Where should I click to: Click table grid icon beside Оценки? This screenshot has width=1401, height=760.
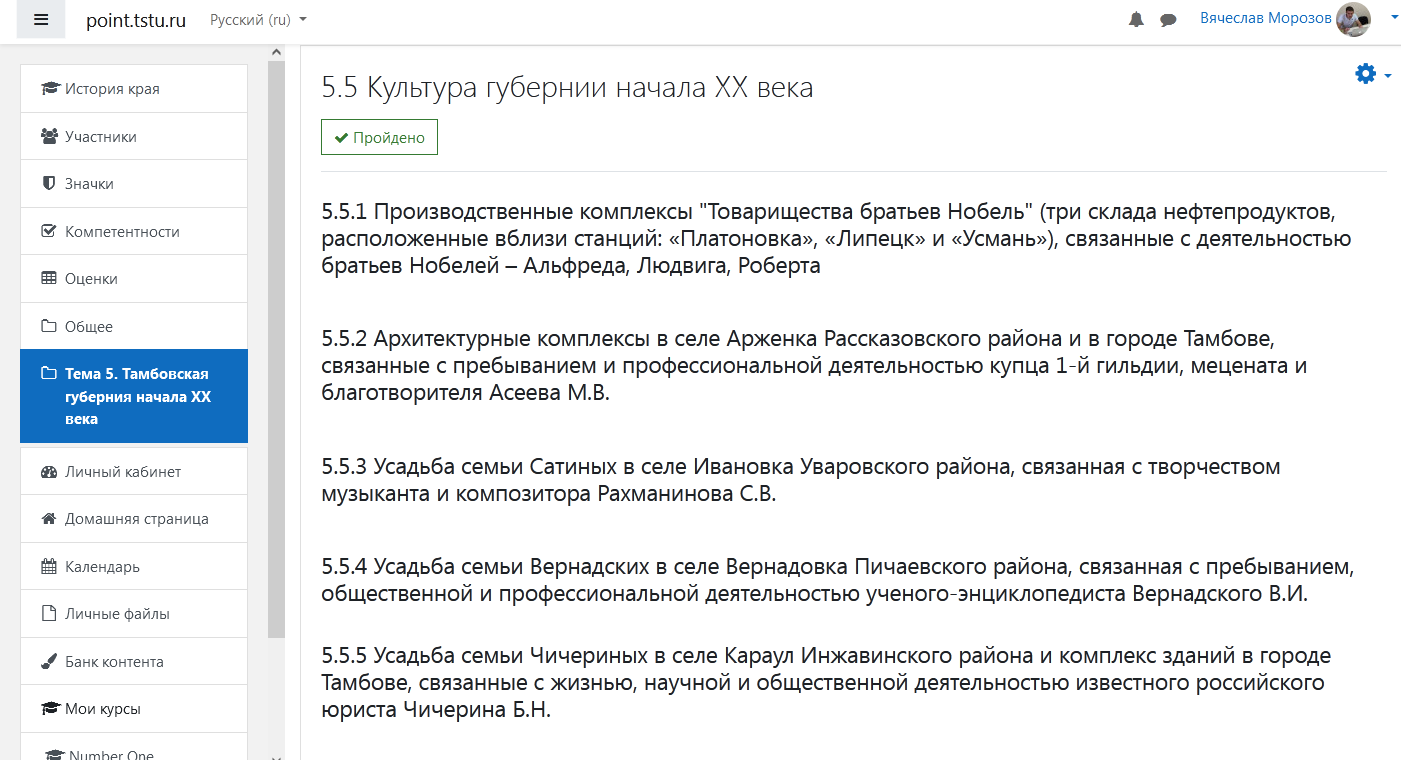coord(49,279)
